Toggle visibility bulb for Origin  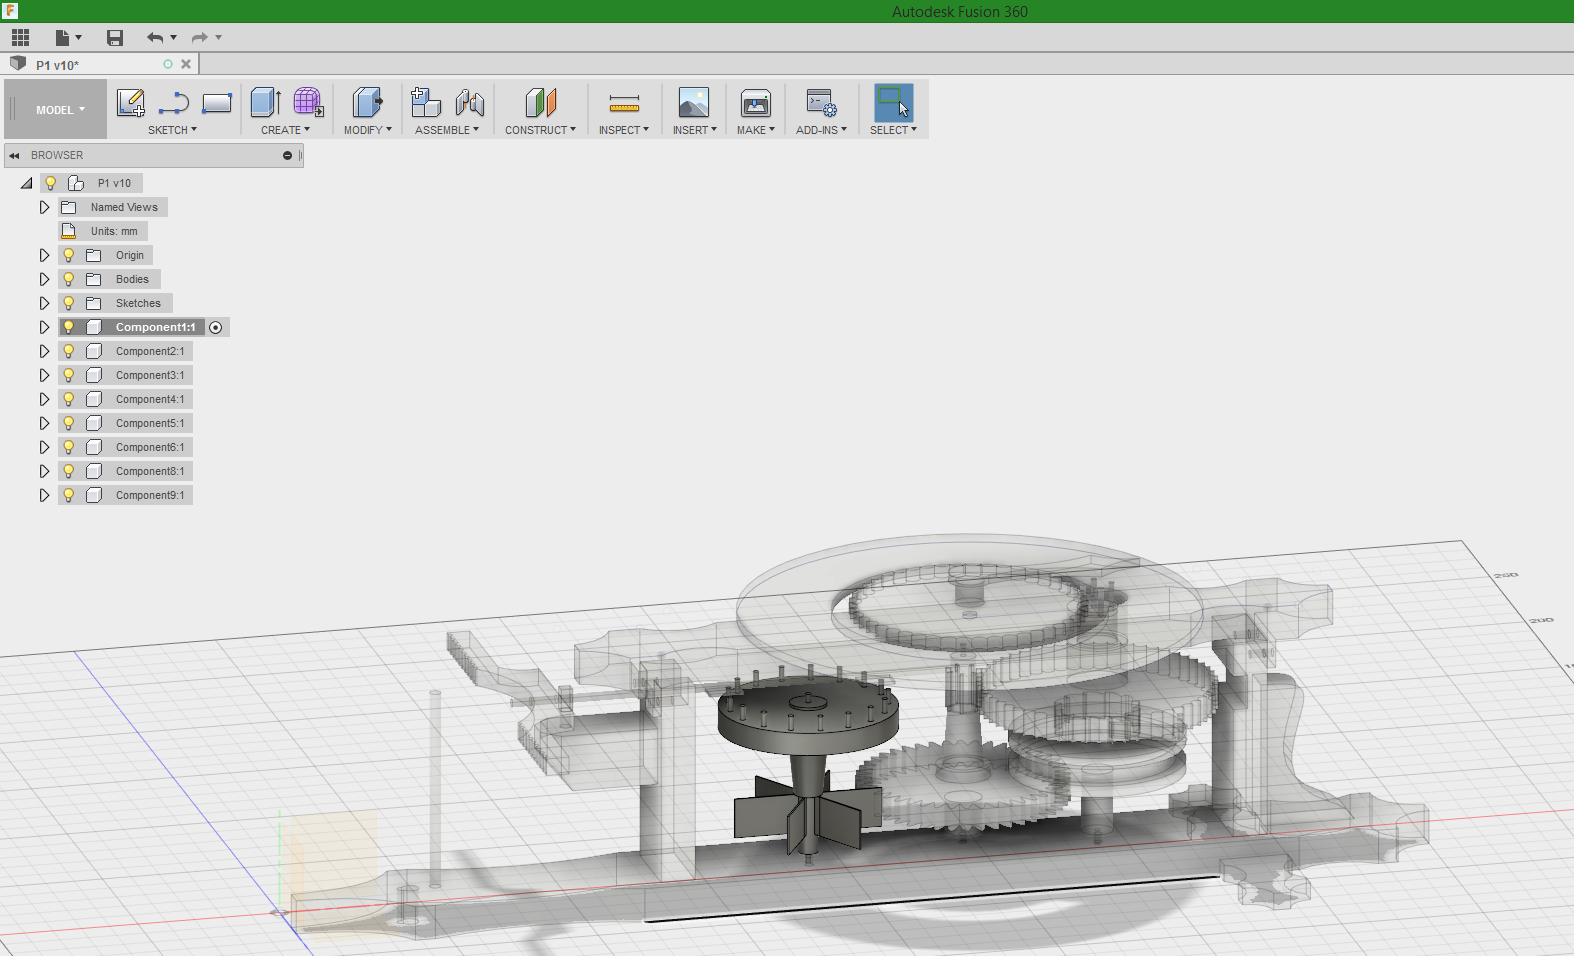pos(69,255)
